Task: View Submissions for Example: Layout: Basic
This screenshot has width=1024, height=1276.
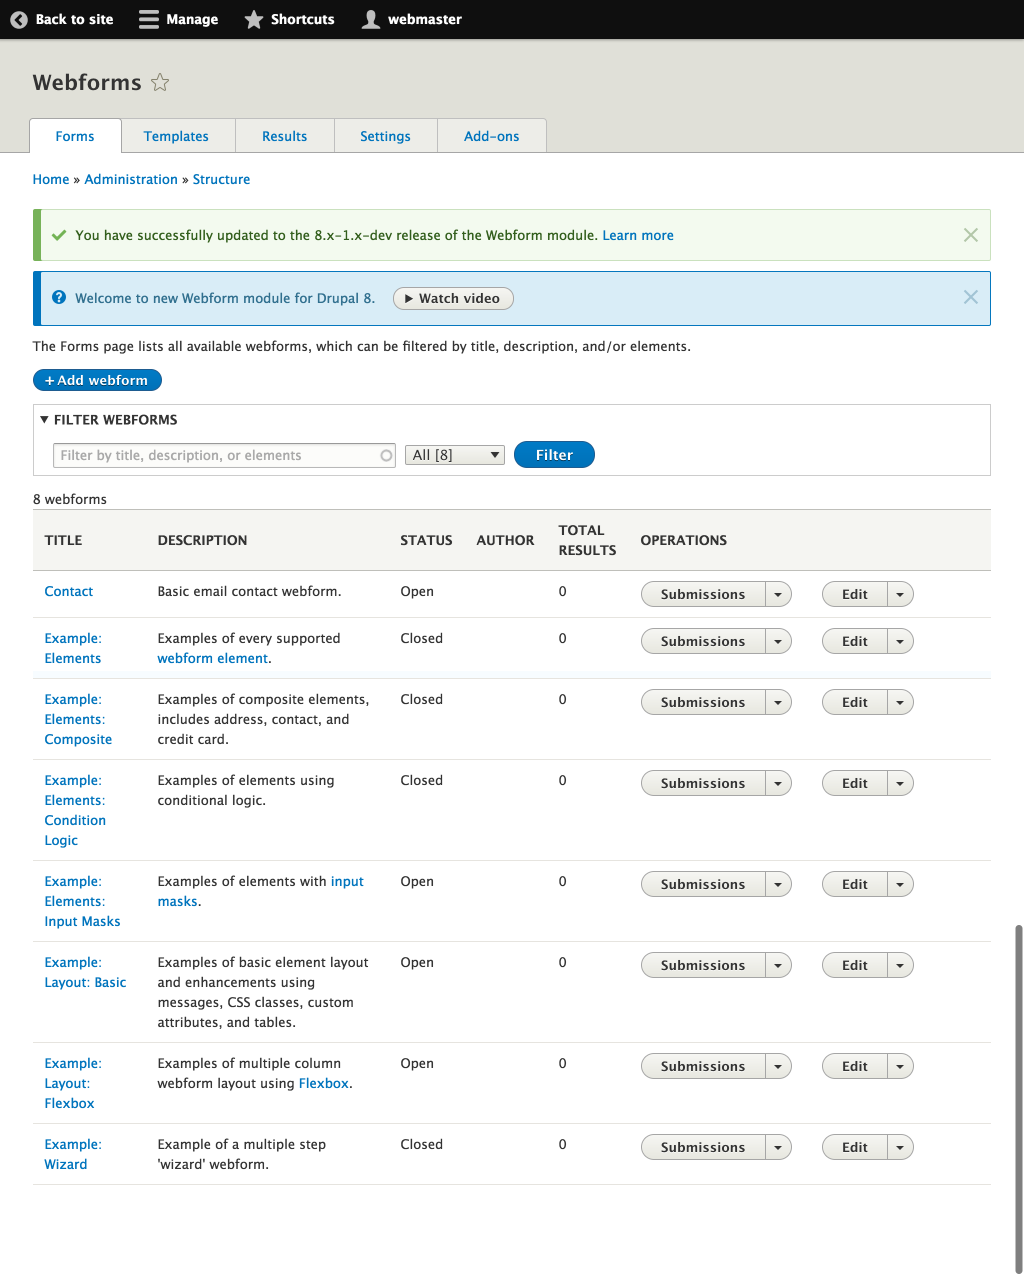Action: click(703, 965)
